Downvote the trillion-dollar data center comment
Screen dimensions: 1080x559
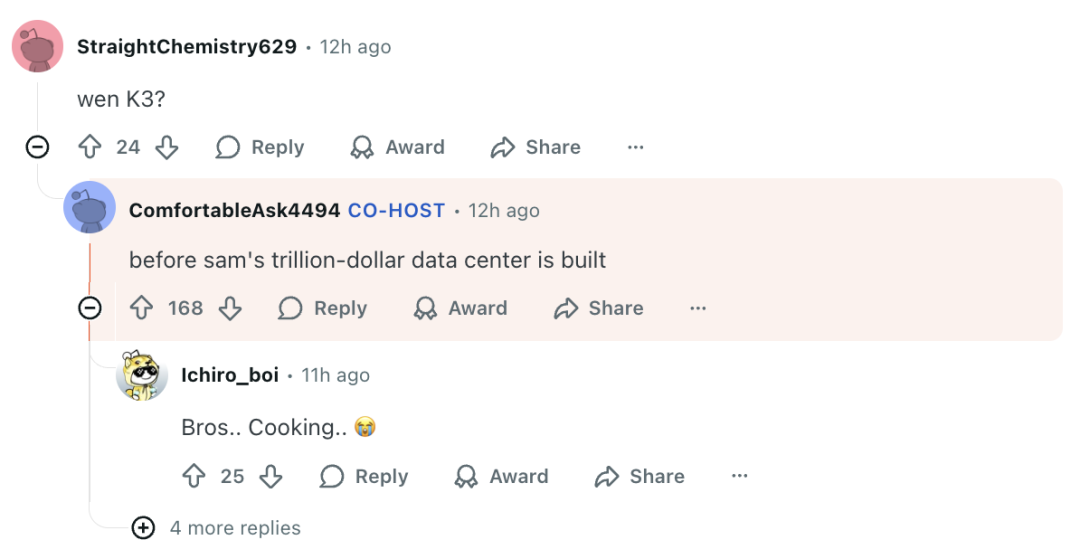[230, 308]
